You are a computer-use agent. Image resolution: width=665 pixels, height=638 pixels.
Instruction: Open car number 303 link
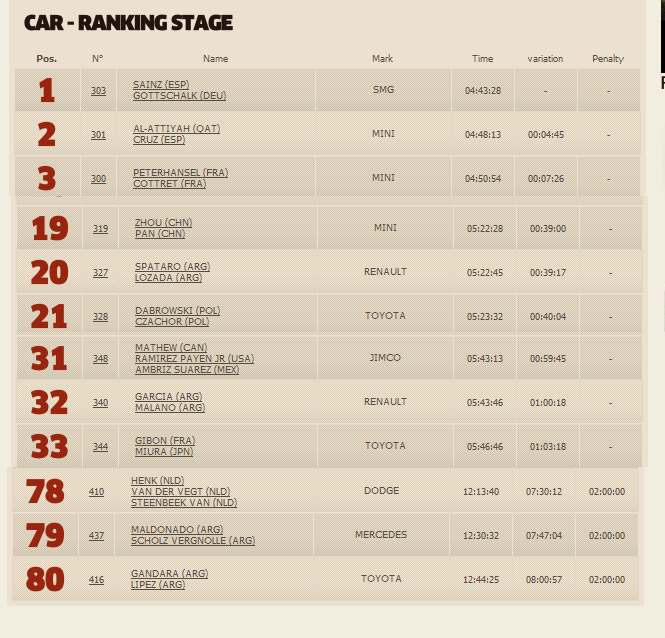pyautogui.click(x=98, y=91)
